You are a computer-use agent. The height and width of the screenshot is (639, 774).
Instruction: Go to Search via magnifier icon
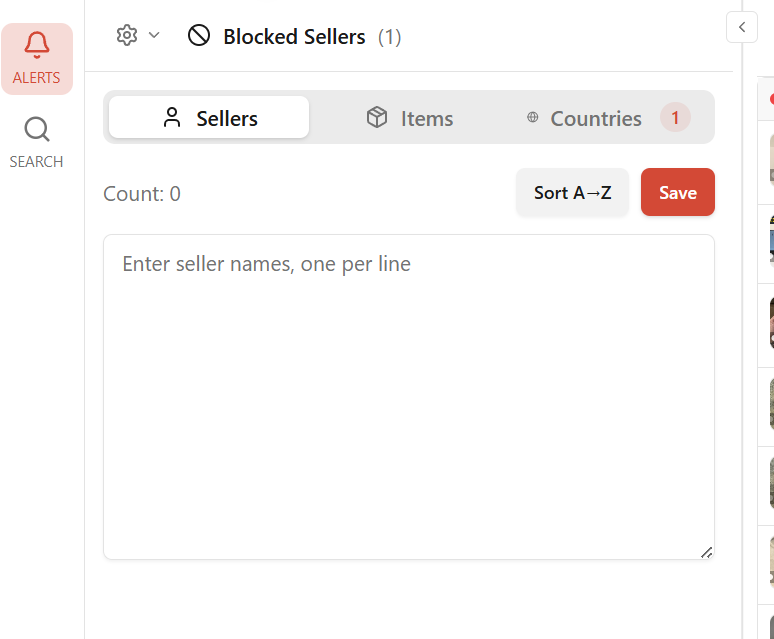click(37, 130)
